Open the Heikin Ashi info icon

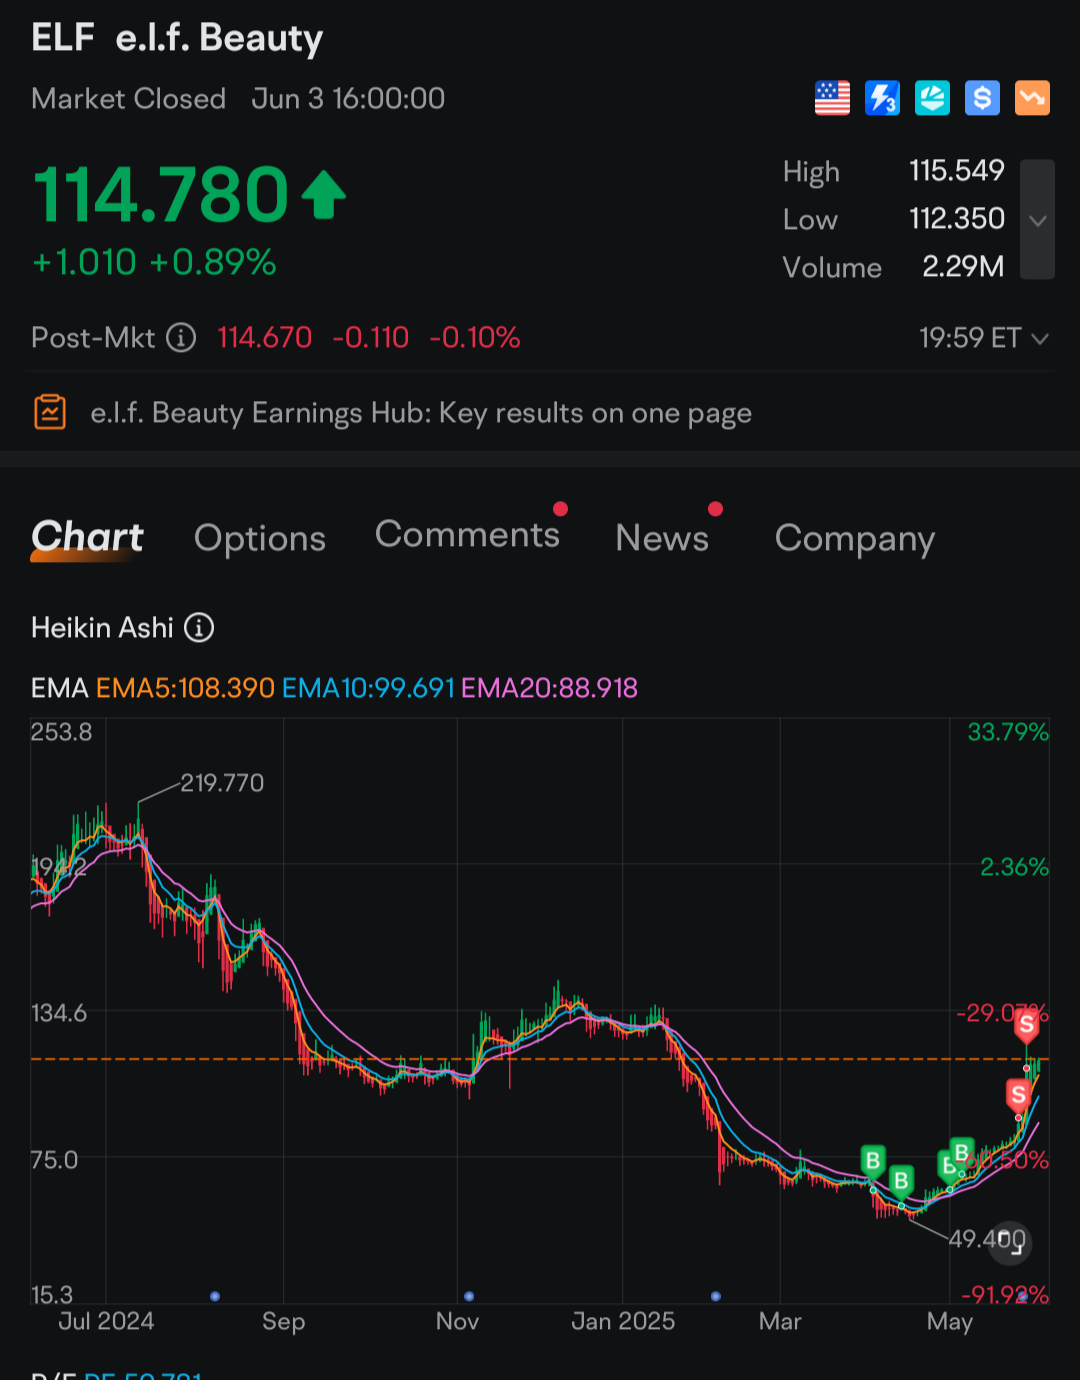[x=199, y=628]
